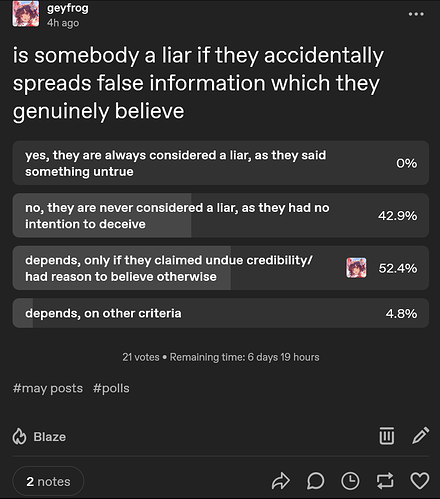The width and height of the screenshot is (440, 499).
Task: Open the three-dot post options menu
Action: click(416, 14)
